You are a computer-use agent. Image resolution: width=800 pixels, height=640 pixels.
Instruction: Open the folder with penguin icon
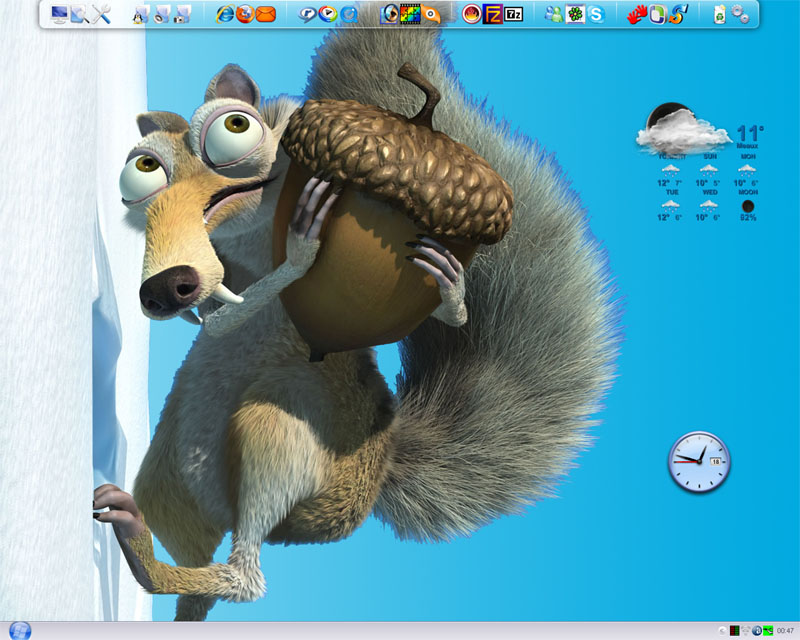140,14
